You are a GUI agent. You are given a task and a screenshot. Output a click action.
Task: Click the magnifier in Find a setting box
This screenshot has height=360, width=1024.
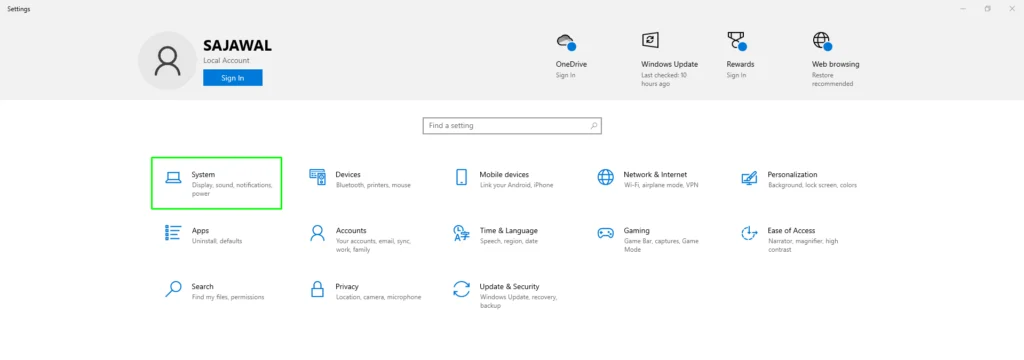594,125
